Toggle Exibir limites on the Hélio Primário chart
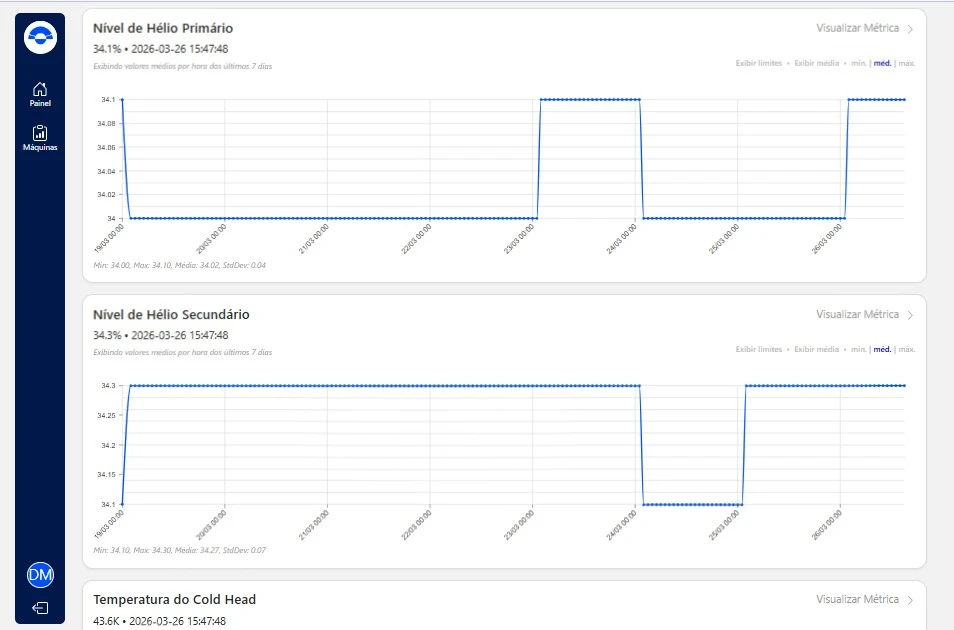This screenshot has height=630, width=954. (x=758, y=63)
